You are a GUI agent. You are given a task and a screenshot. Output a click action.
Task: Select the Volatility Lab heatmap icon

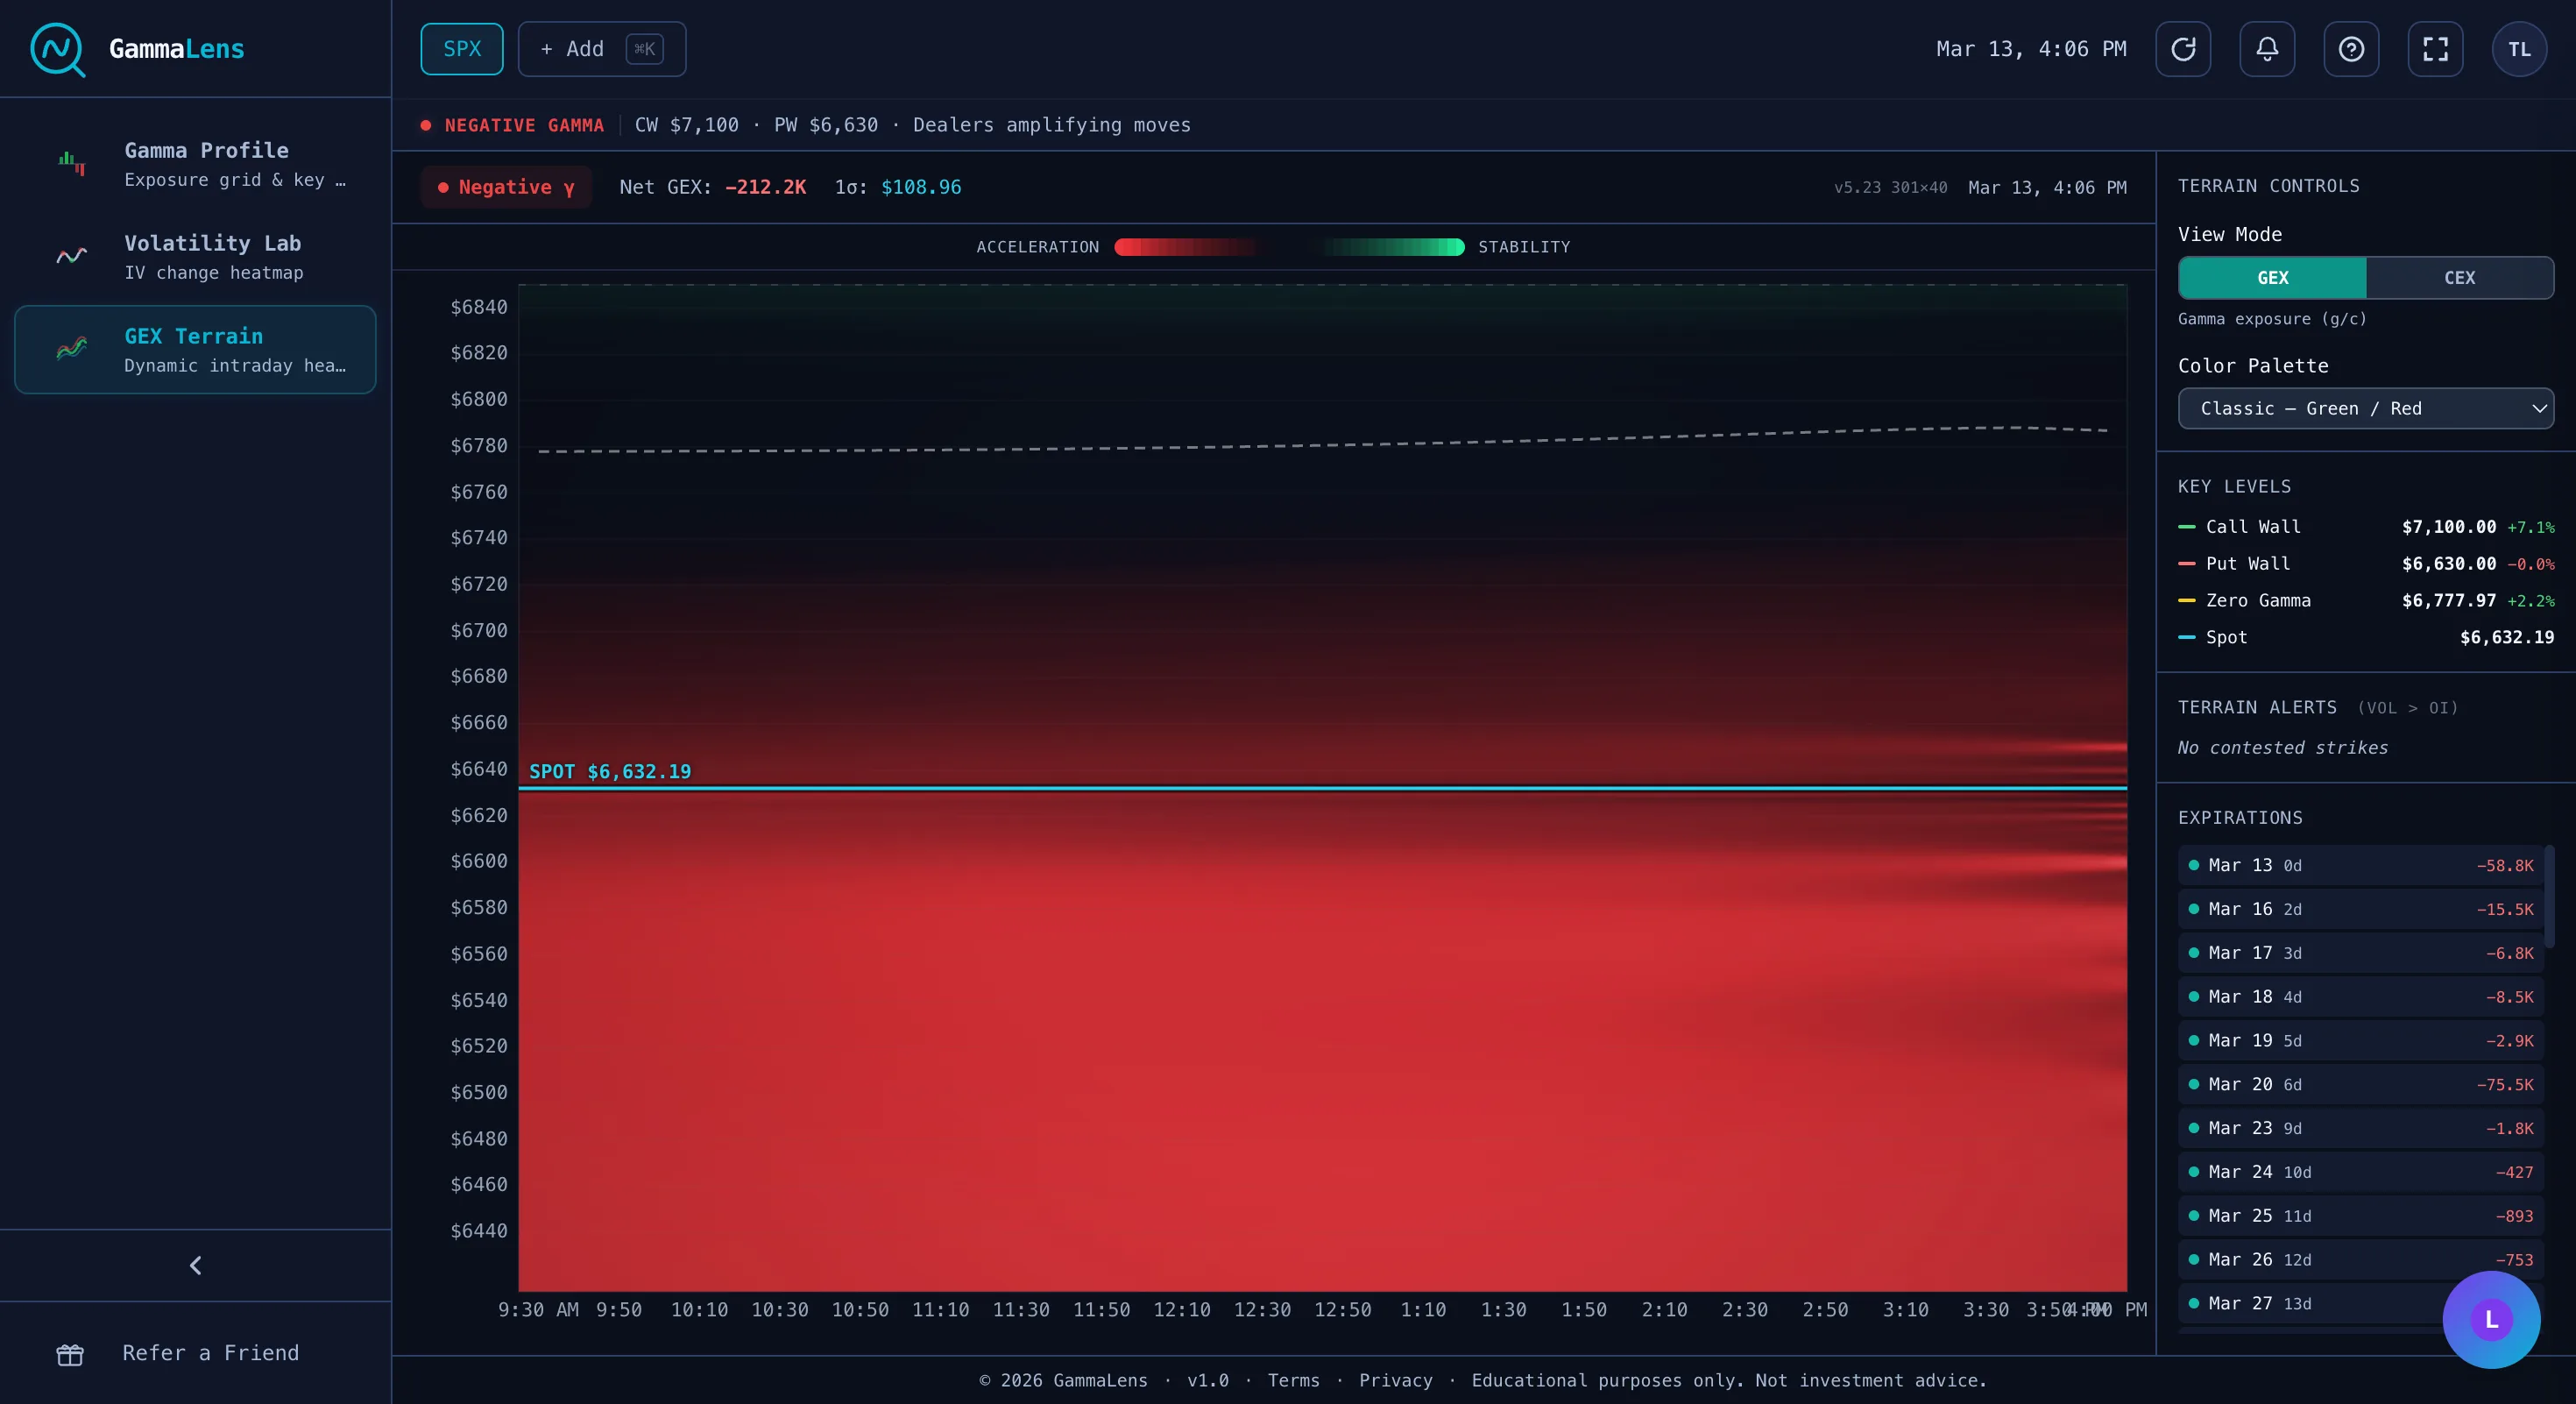[71, 257]
